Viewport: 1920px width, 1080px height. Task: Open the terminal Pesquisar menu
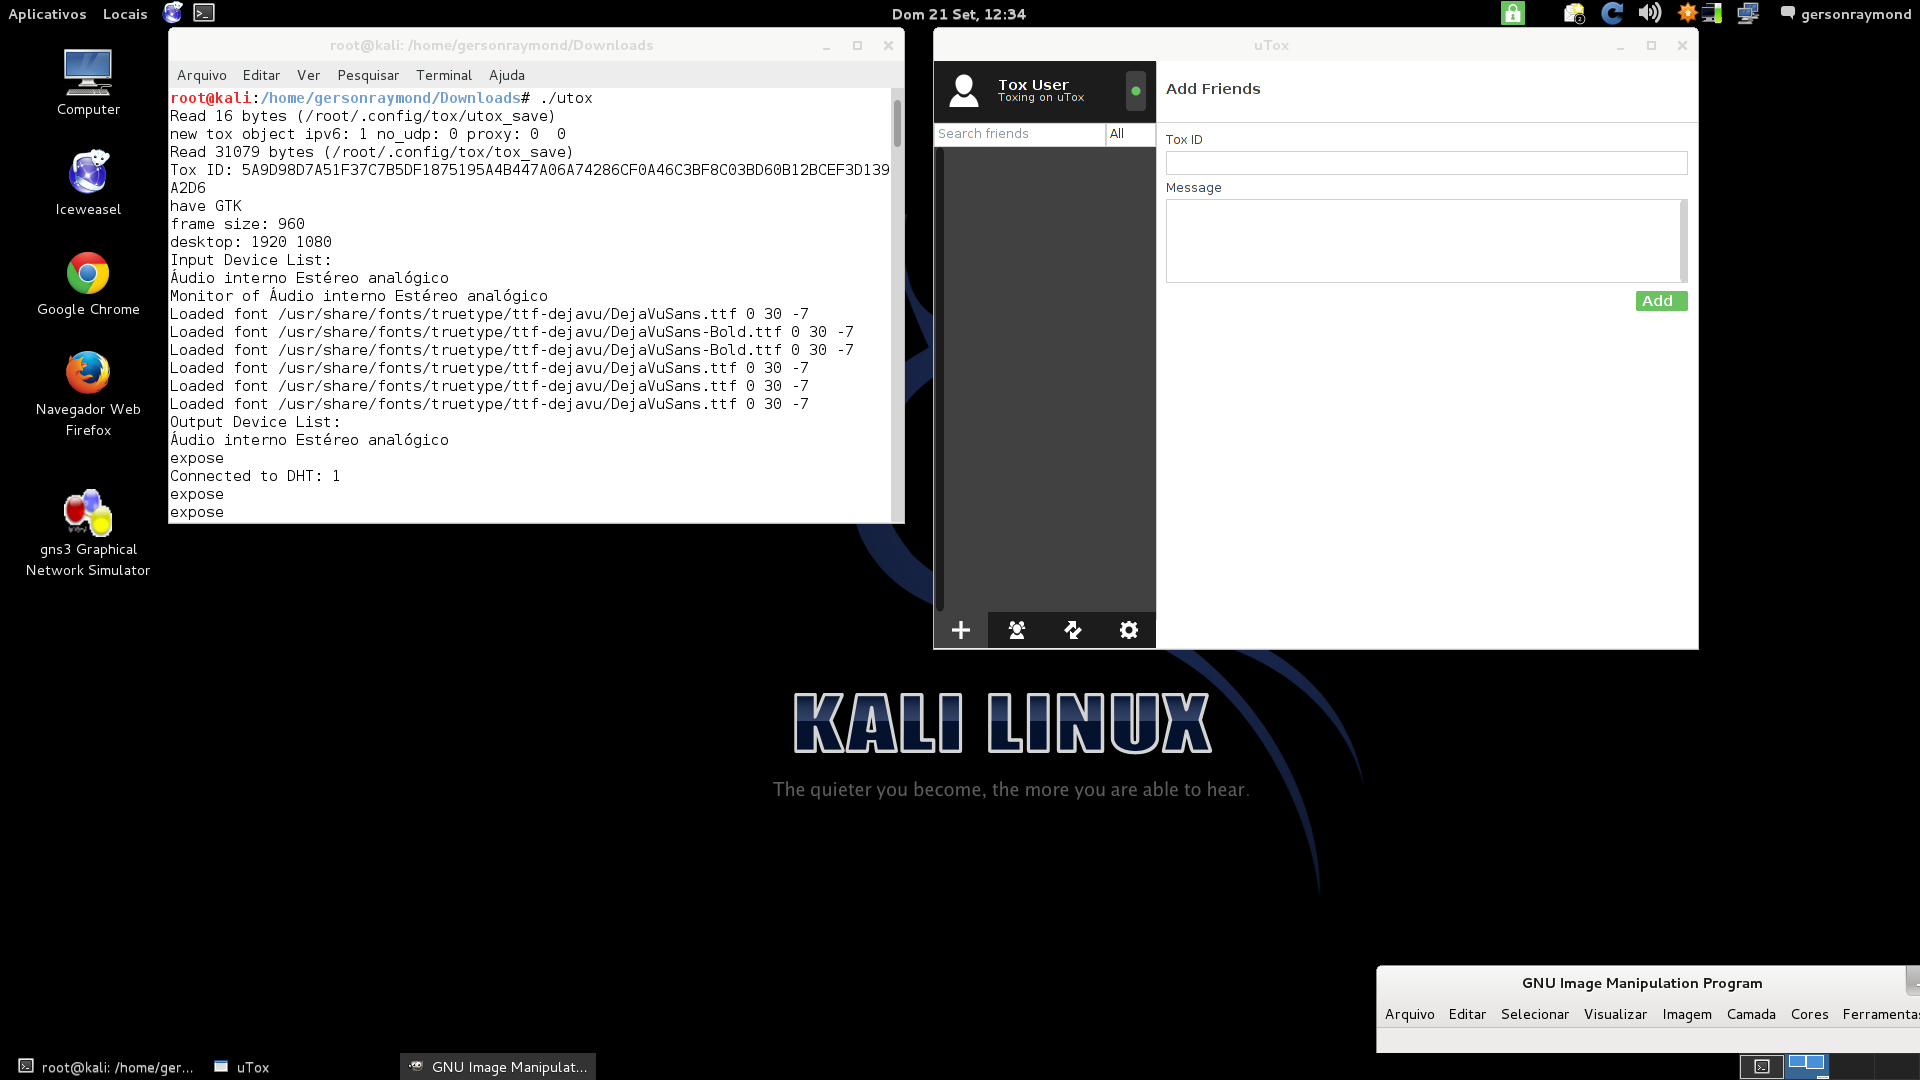pyautogui.click(x=368, y=75)
